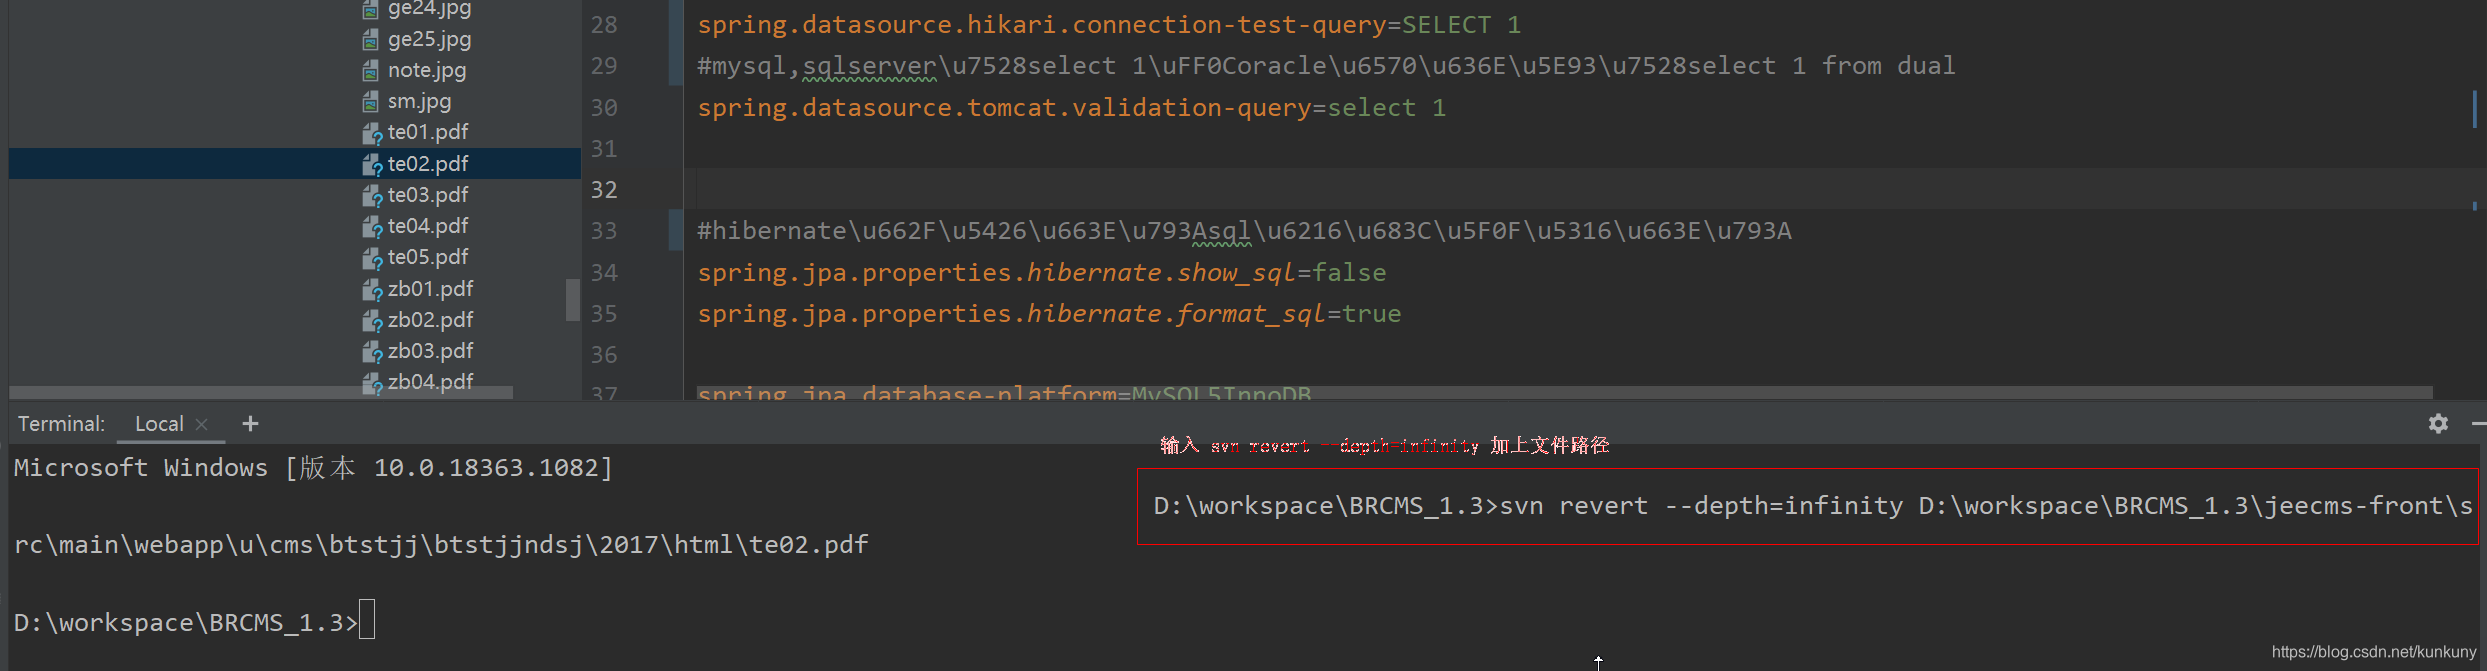This screenshot has height=671, width=2487.
Task: Click line number 28 in gutter
Action: (x=604, y=25)
